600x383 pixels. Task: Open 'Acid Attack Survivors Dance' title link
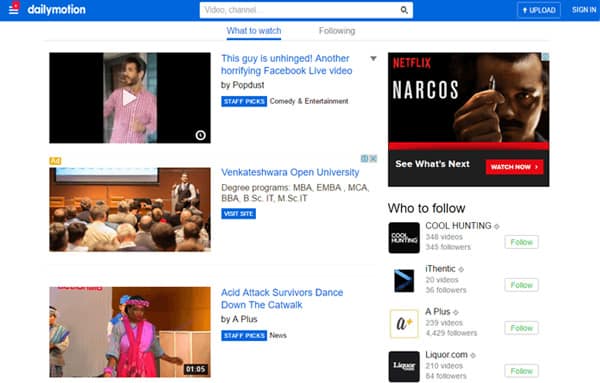click(282, 299)
